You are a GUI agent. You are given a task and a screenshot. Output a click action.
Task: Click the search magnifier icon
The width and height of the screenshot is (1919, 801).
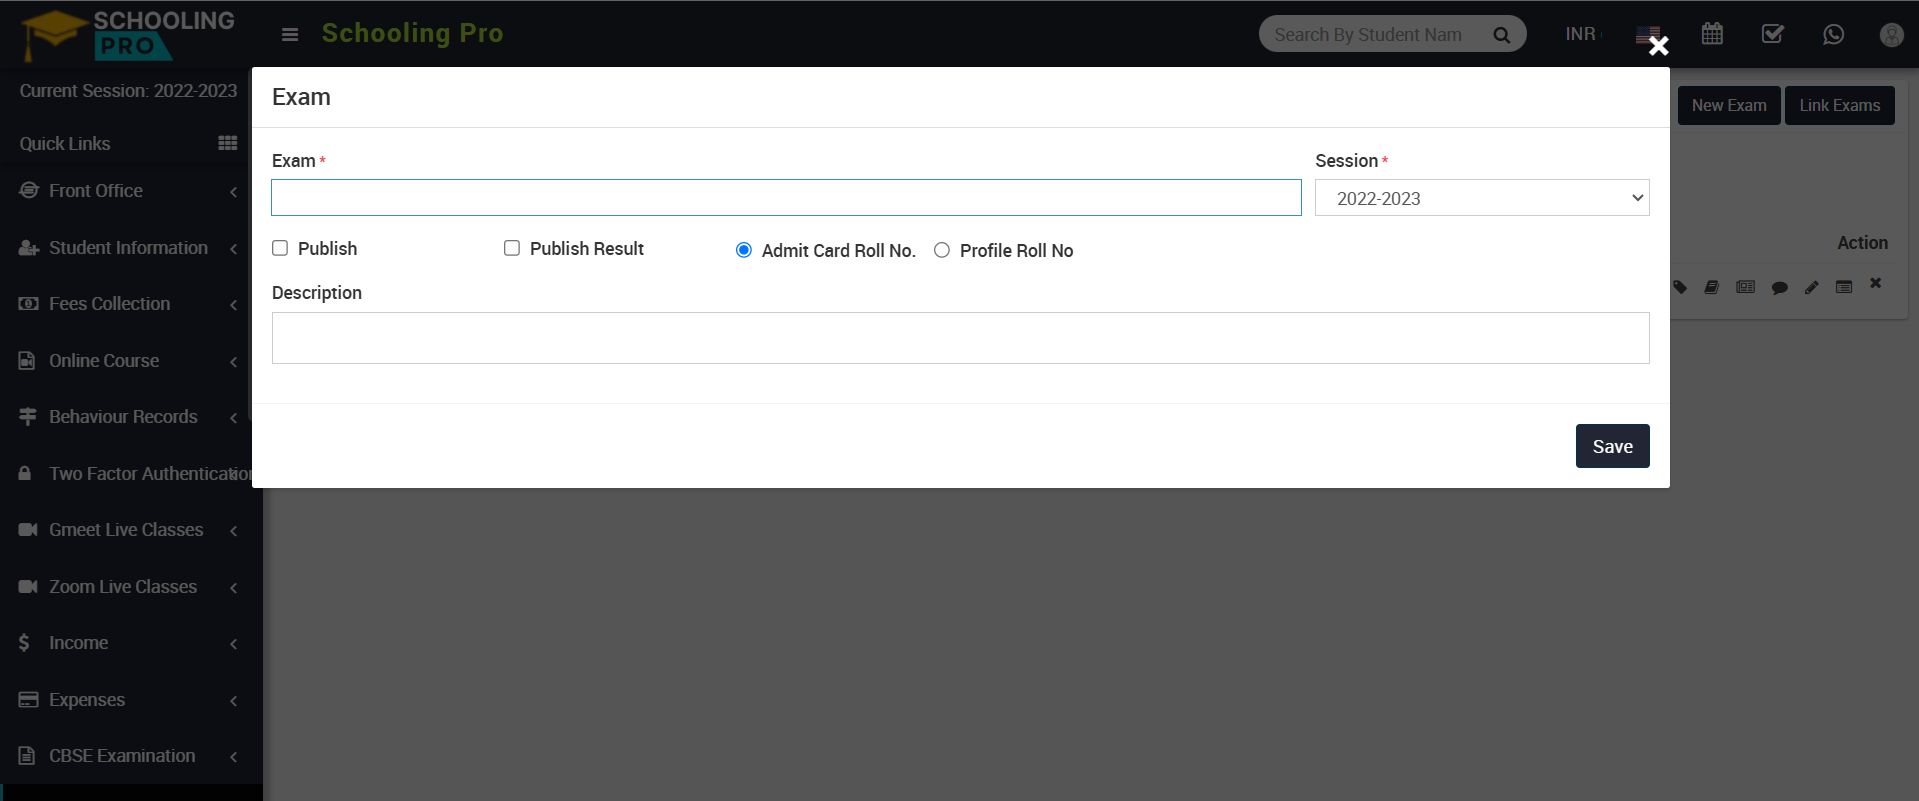1501,35
